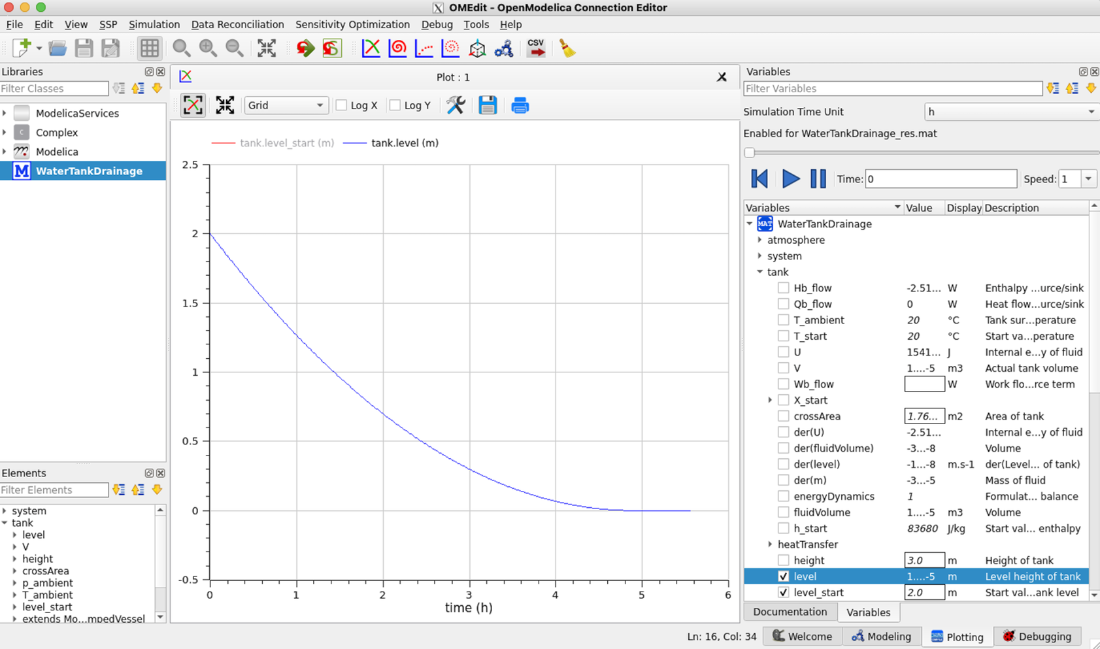Open the Sensitivity Optimization menu

[x=352, y=24]
